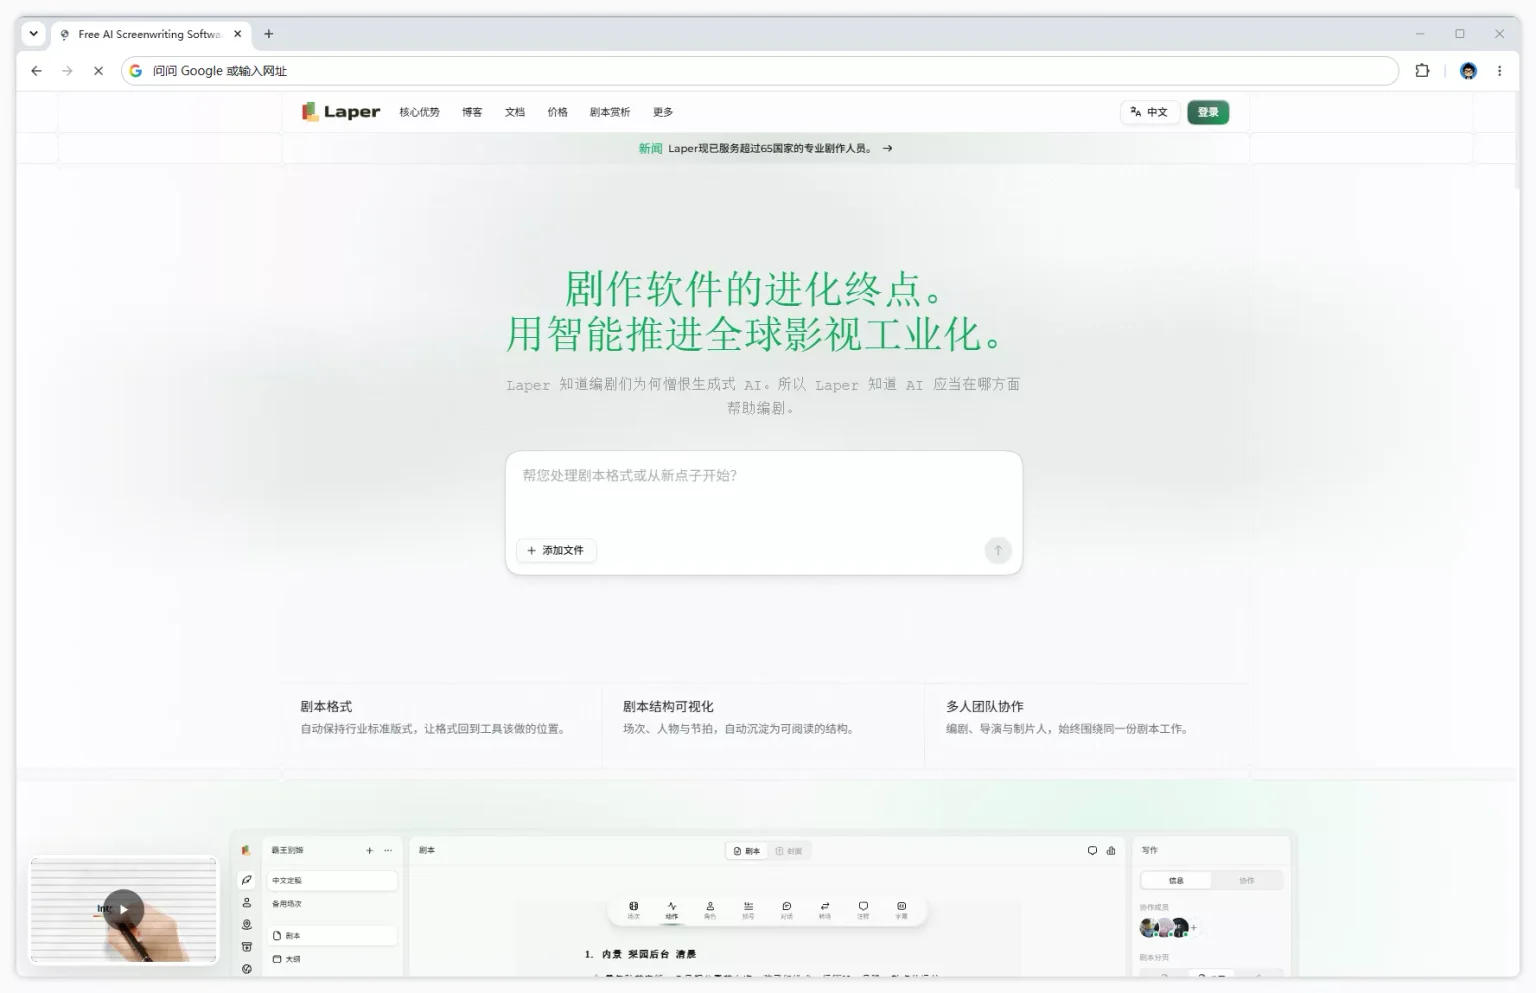The width and height of the screenshot is (1536, 993).
Task: Click the 添加文件 button
Action: click(556, 550)
